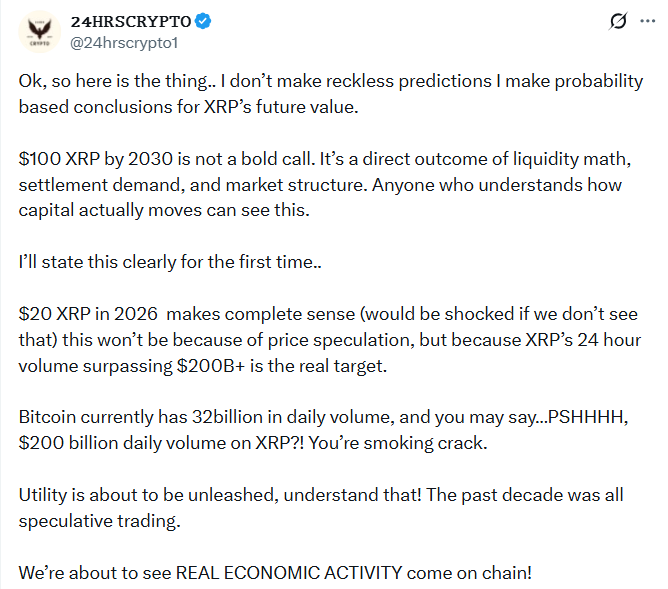Viewport: 668px width, 589px height.
Task: Open the 24HRSCRYPTO display name link
Action: [x=128, y=22]
